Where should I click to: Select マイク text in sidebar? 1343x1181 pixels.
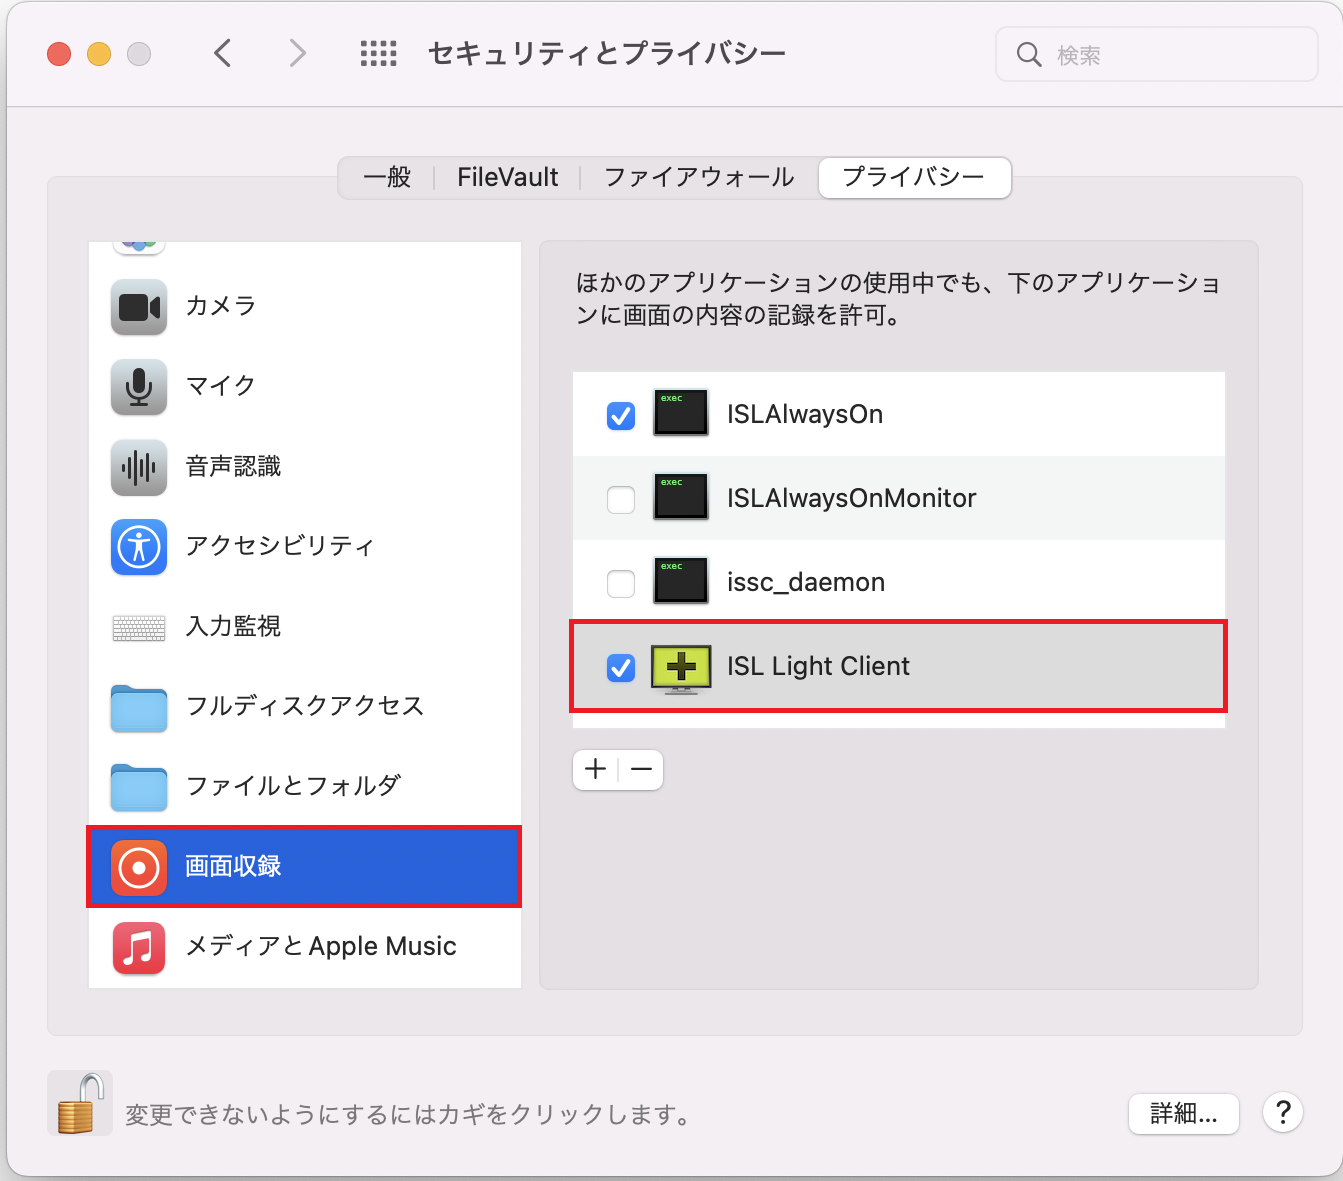[221, 386]
